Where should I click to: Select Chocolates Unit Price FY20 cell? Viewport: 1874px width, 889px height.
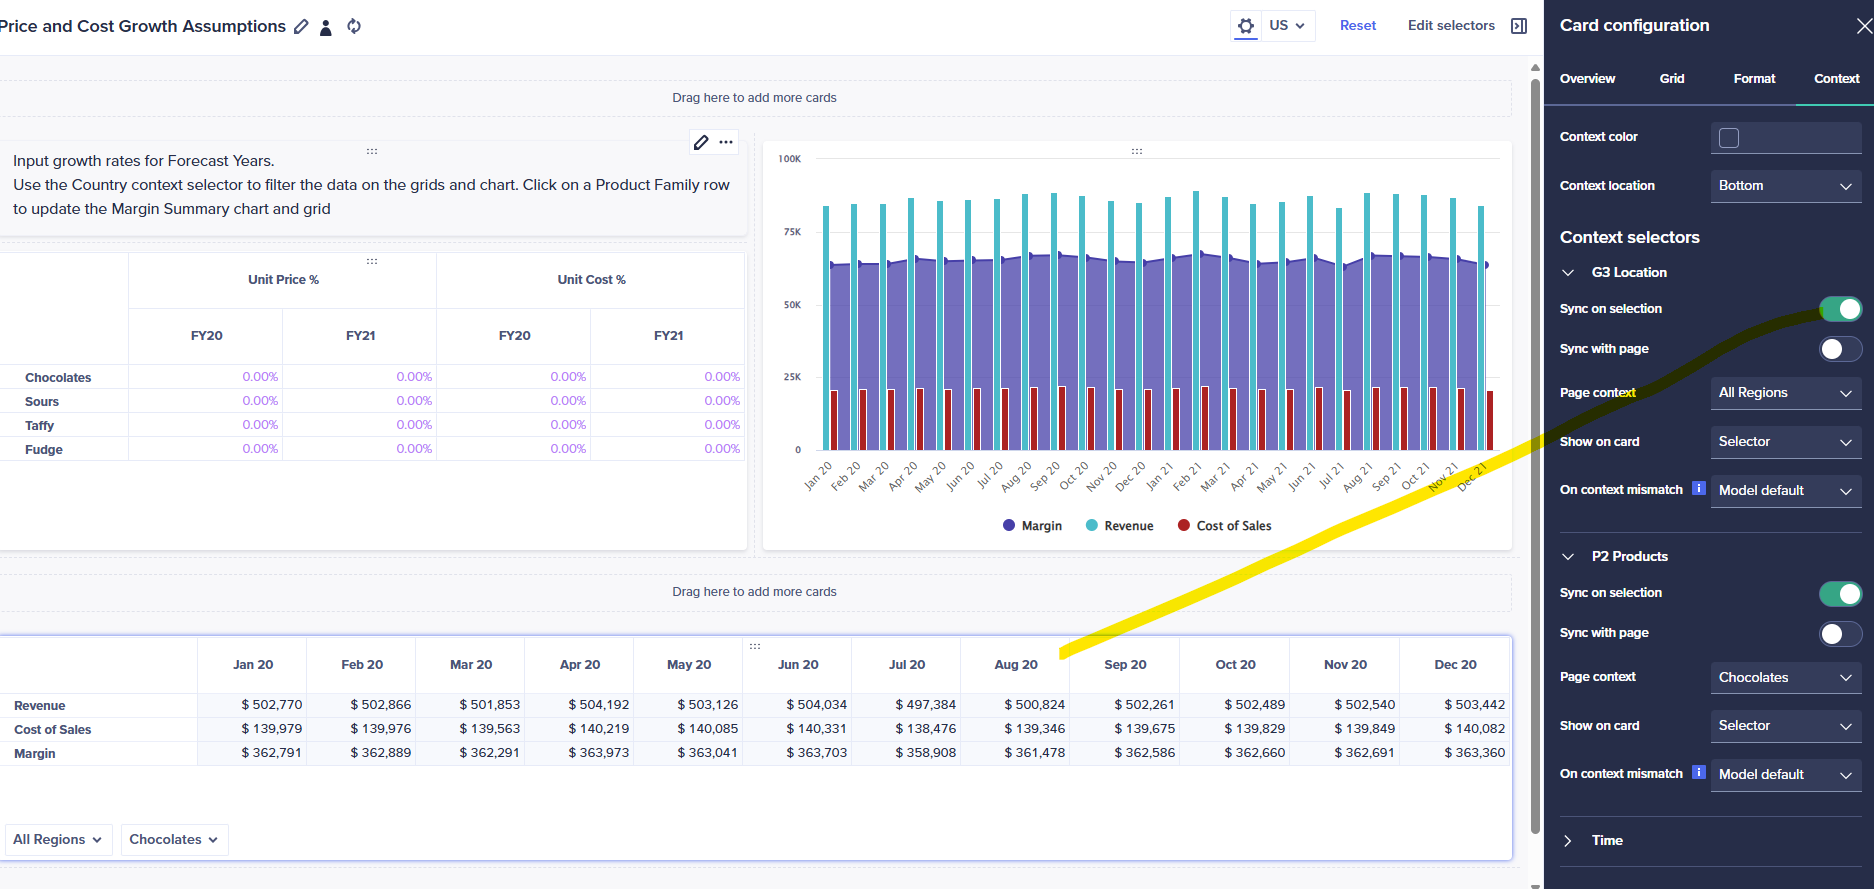(x=206, y=377)
